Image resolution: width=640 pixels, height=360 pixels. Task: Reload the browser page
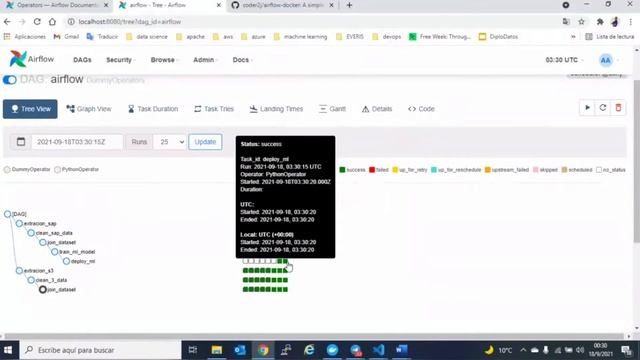[37, 22]
